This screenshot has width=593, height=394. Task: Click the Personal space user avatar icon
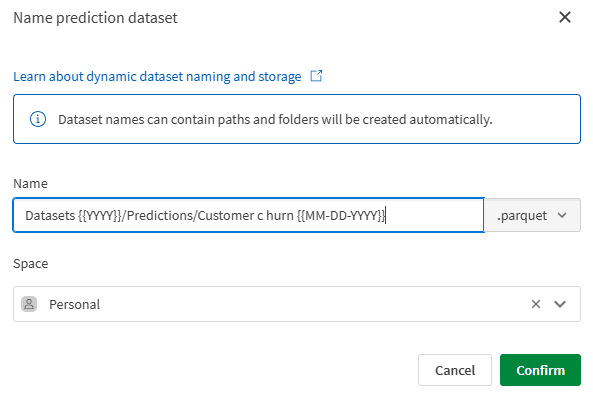tap(29, 304)
